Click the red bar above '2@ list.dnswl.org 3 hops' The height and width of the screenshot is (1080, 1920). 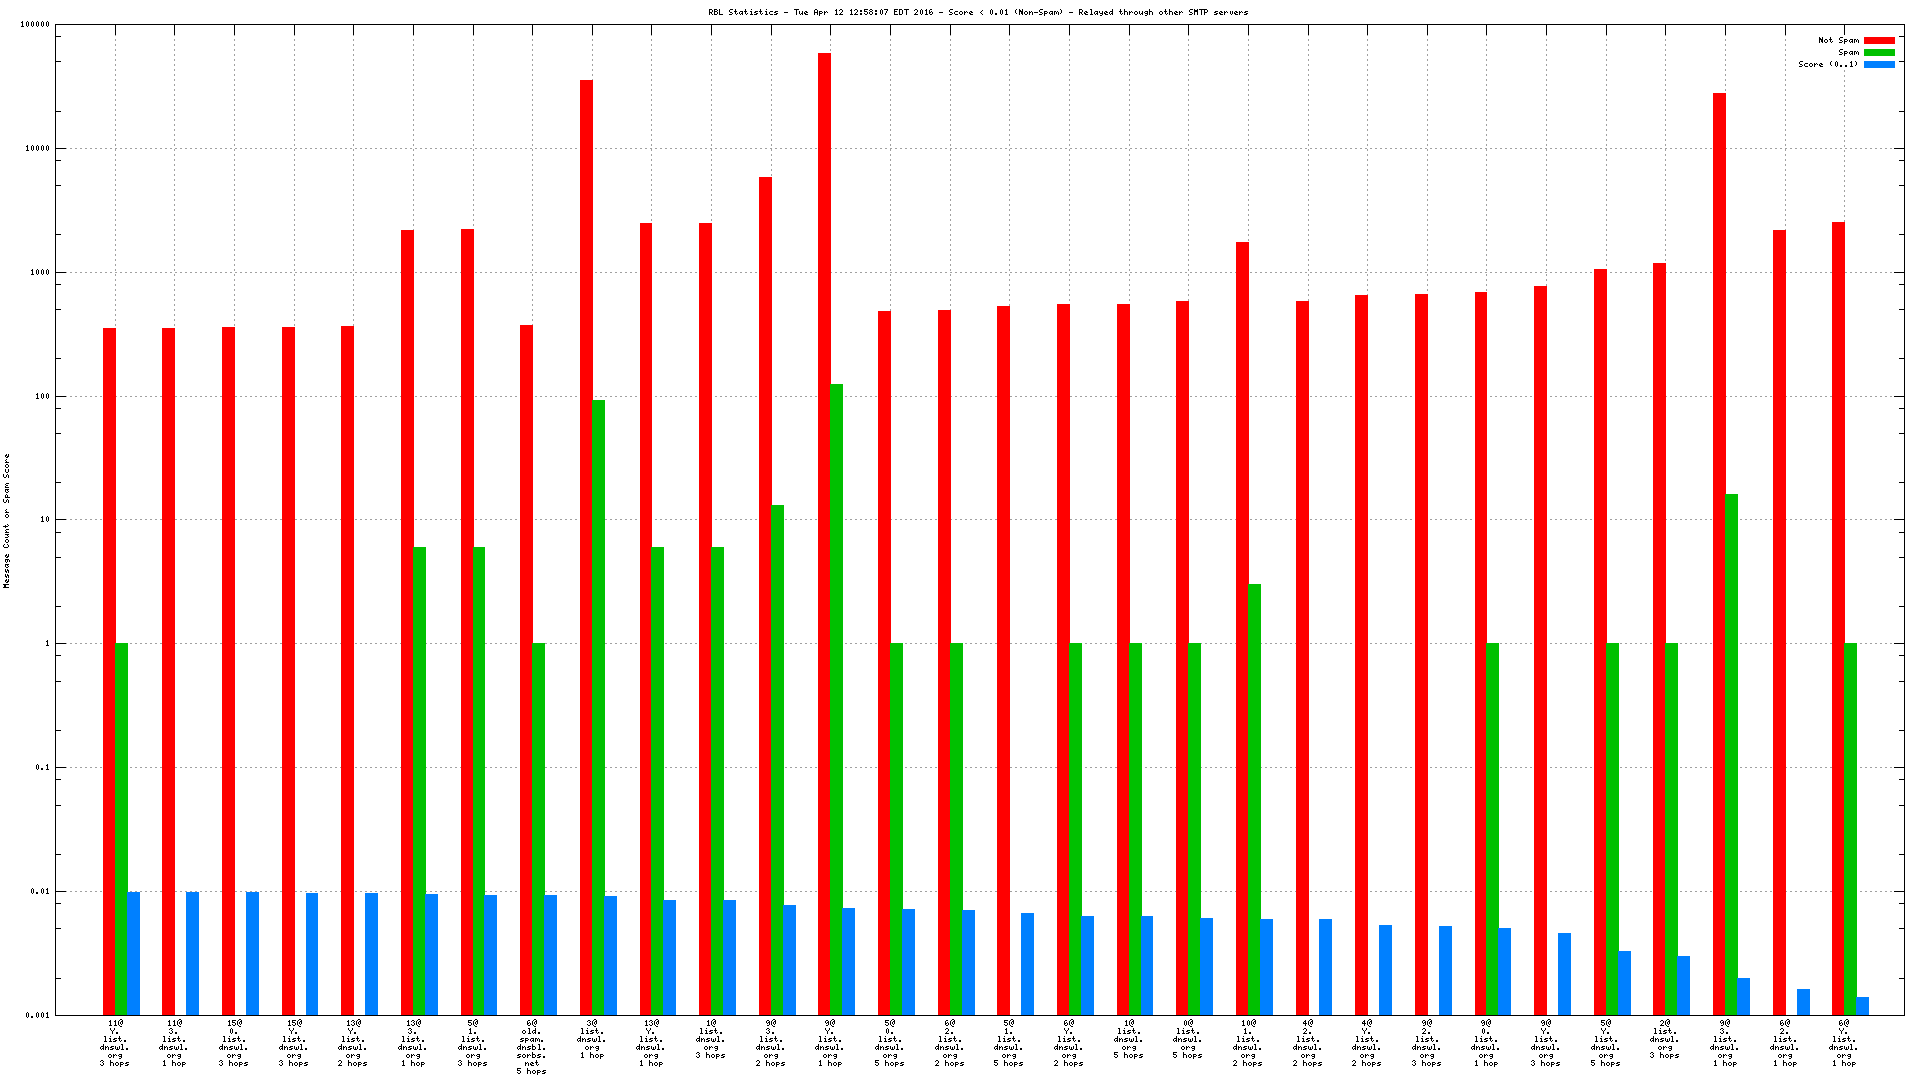click(1659, 640)
